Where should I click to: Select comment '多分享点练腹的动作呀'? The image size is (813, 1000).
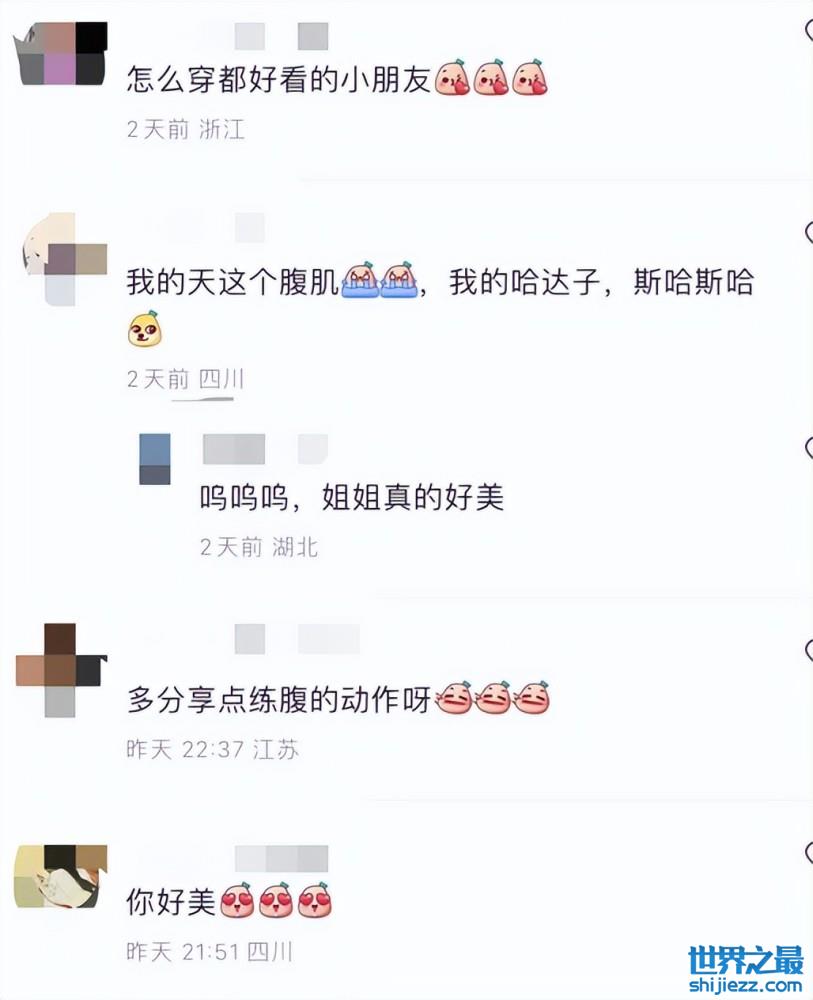coord(280,700)
